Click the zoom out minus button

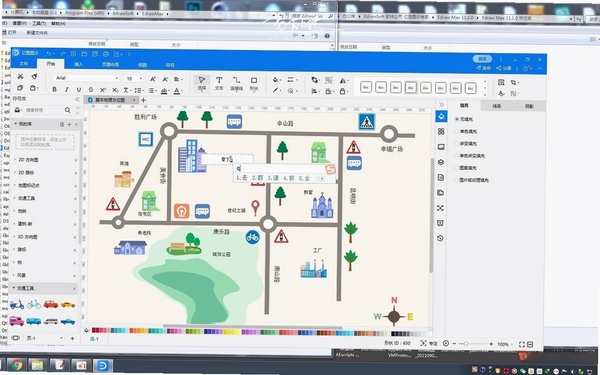454,344
